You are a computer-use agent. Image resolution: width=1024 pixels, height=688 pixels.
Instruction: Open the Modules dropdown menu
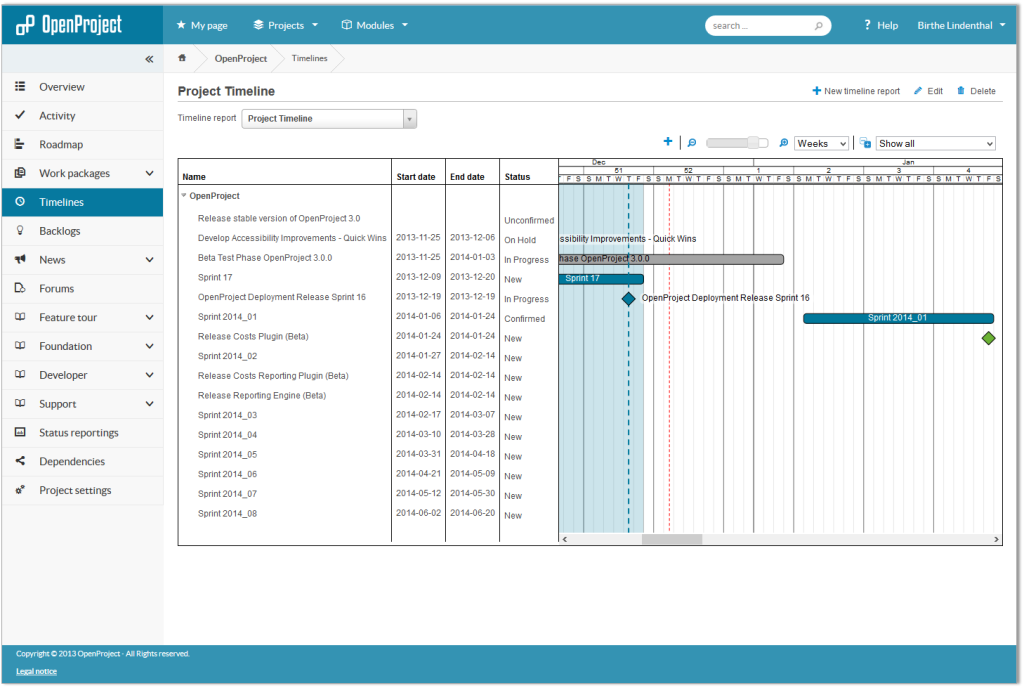tap(374, 25)
